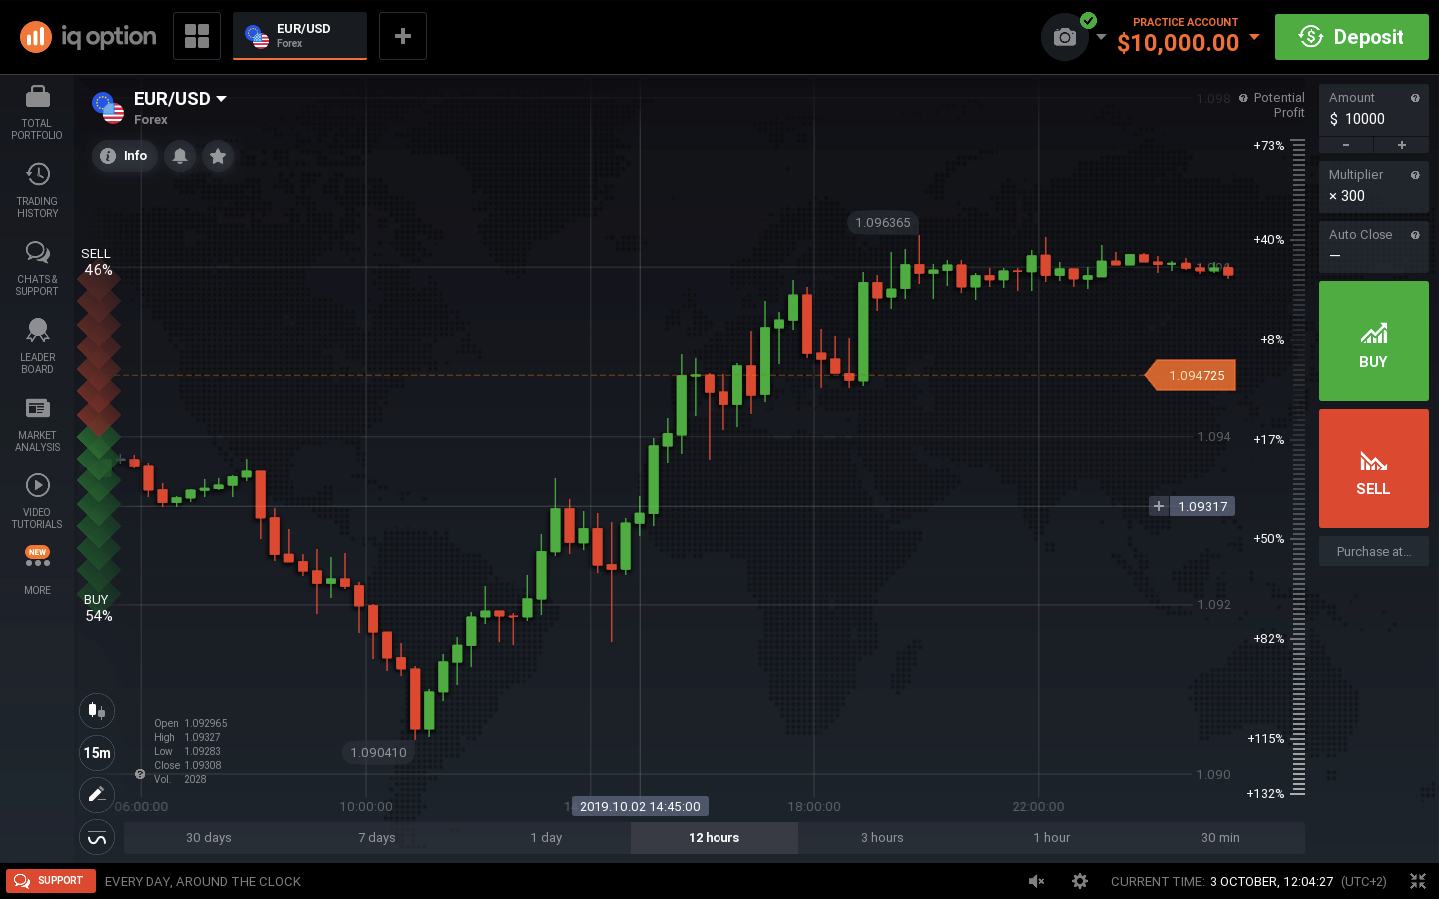This screenshot has width=1439, height=899.
Task: Click the 1.090410 low price label
Action: click(379, 753)
